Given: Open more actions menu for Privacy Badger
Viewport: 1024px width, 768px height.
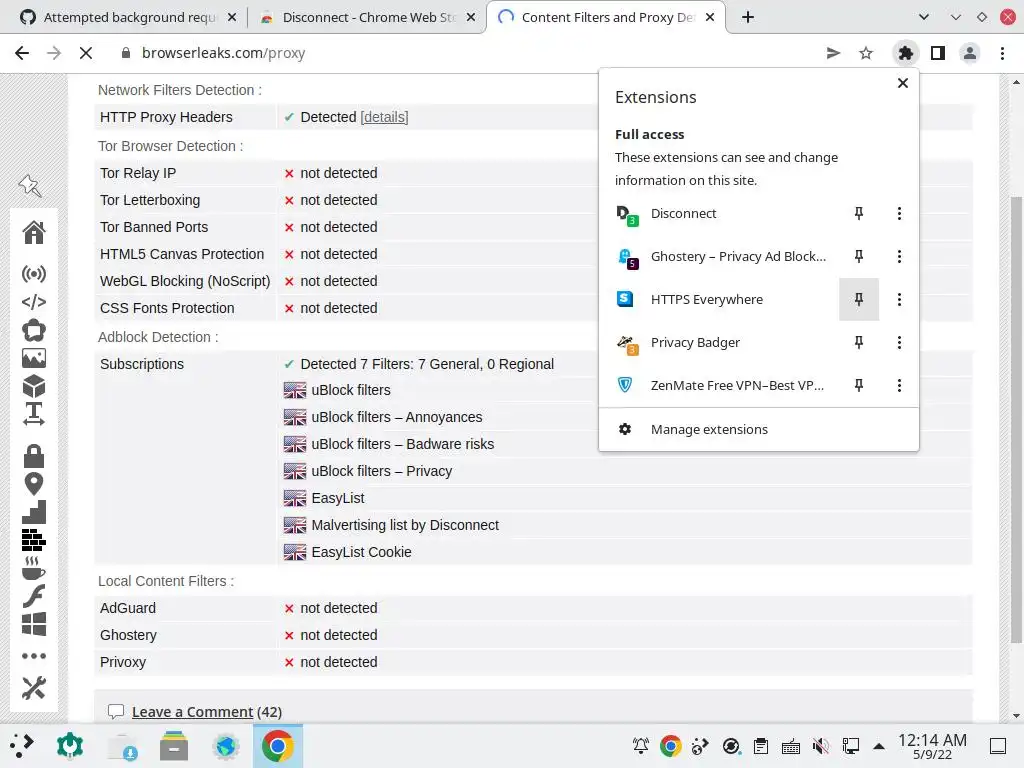Looking at the screenshot, I should pyautogui.click(x=899, y=342).
